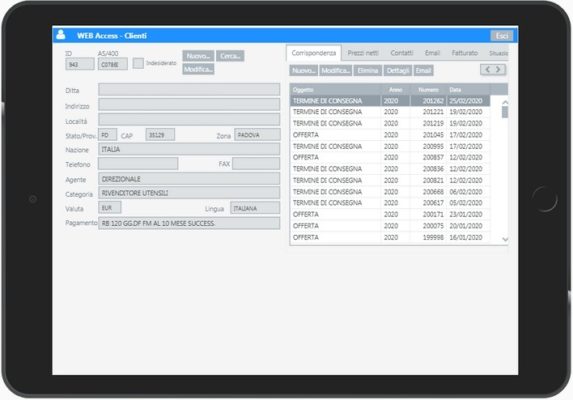Toggle the Indesiderato checkbox
The width and height of the screenshot is (573, 400).
point(138,63)
